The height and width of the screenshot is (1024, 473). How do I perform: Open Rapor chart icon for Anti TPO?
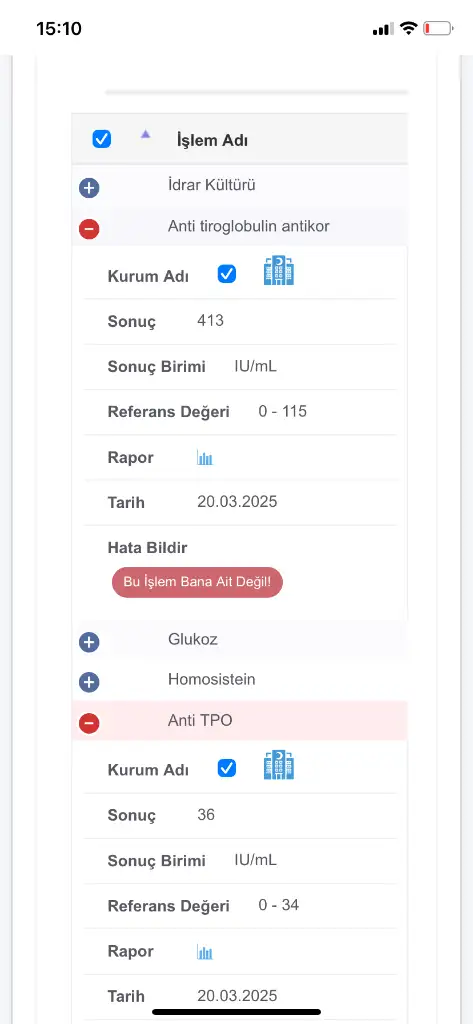205,952
